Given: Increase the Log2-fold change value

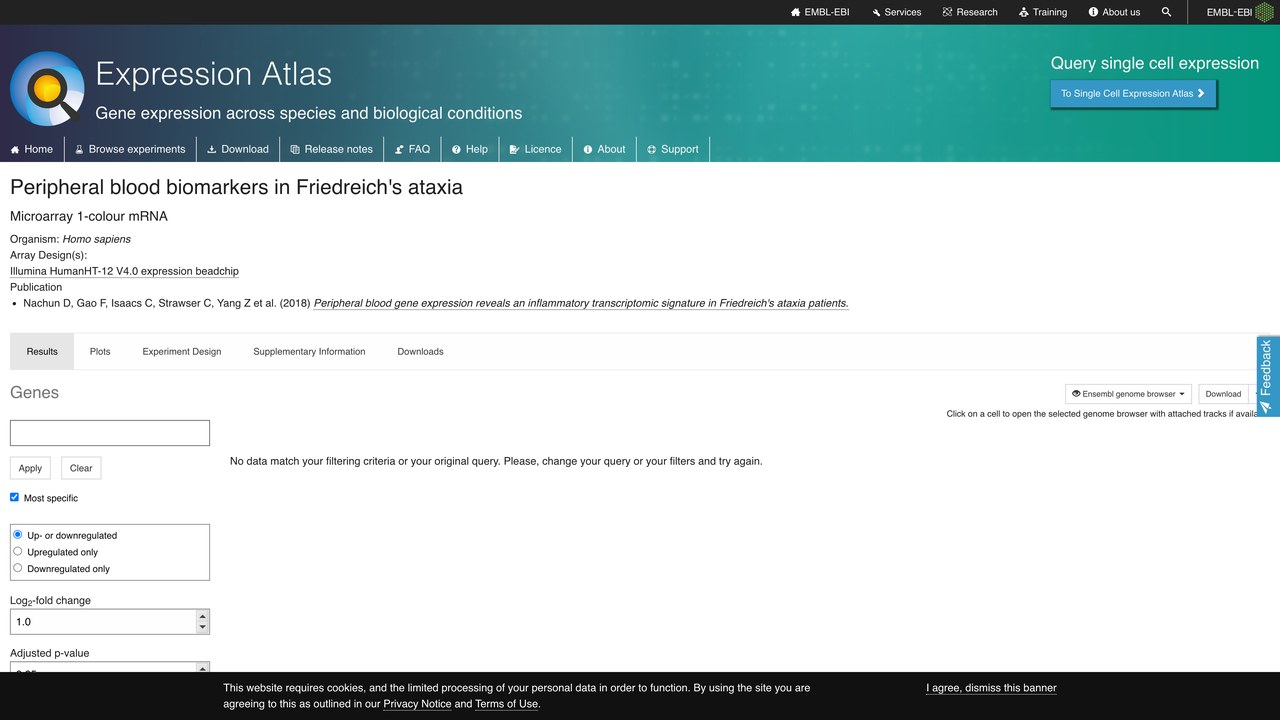Looking at the screenshot, I should 203,616.
